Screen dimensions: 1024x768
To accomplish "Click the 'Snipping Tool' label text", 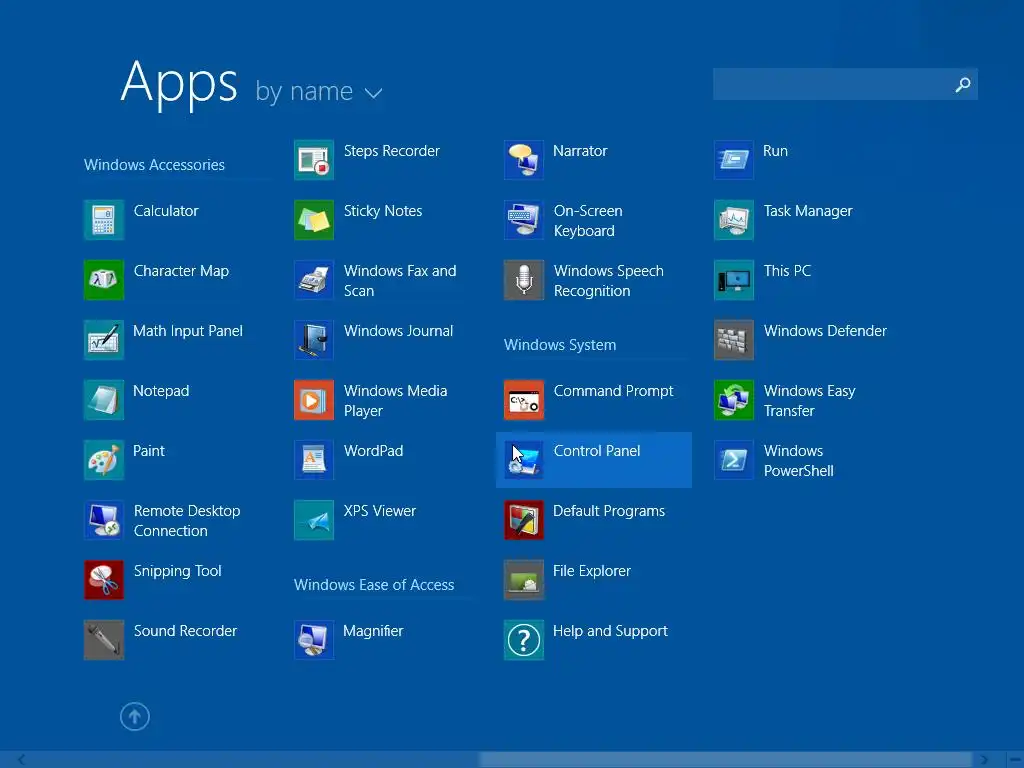I will (x=178, y=571).
